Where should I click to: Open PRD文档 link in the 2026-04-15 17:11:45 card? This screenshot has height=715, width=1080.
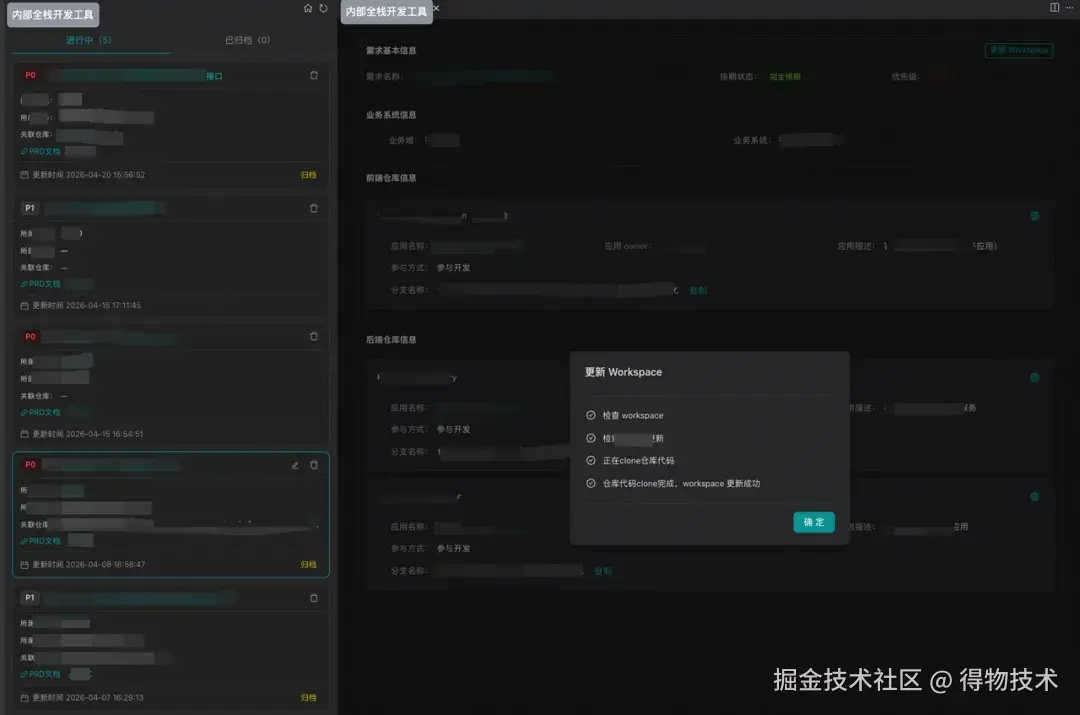[41, 284]
